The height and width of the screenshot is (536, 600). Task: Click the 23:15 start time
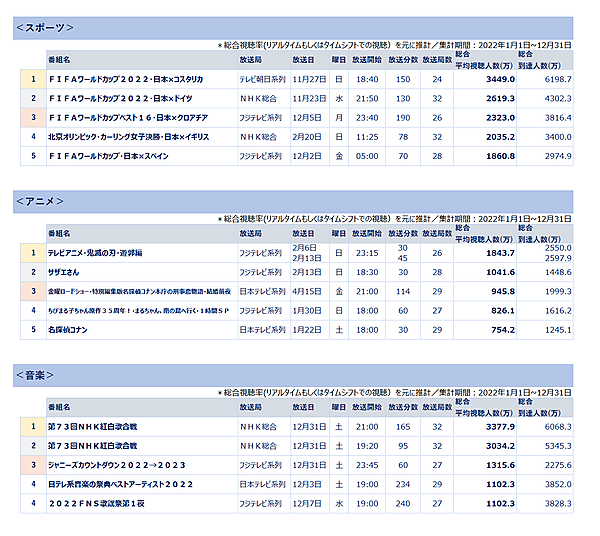click(367, 253)
